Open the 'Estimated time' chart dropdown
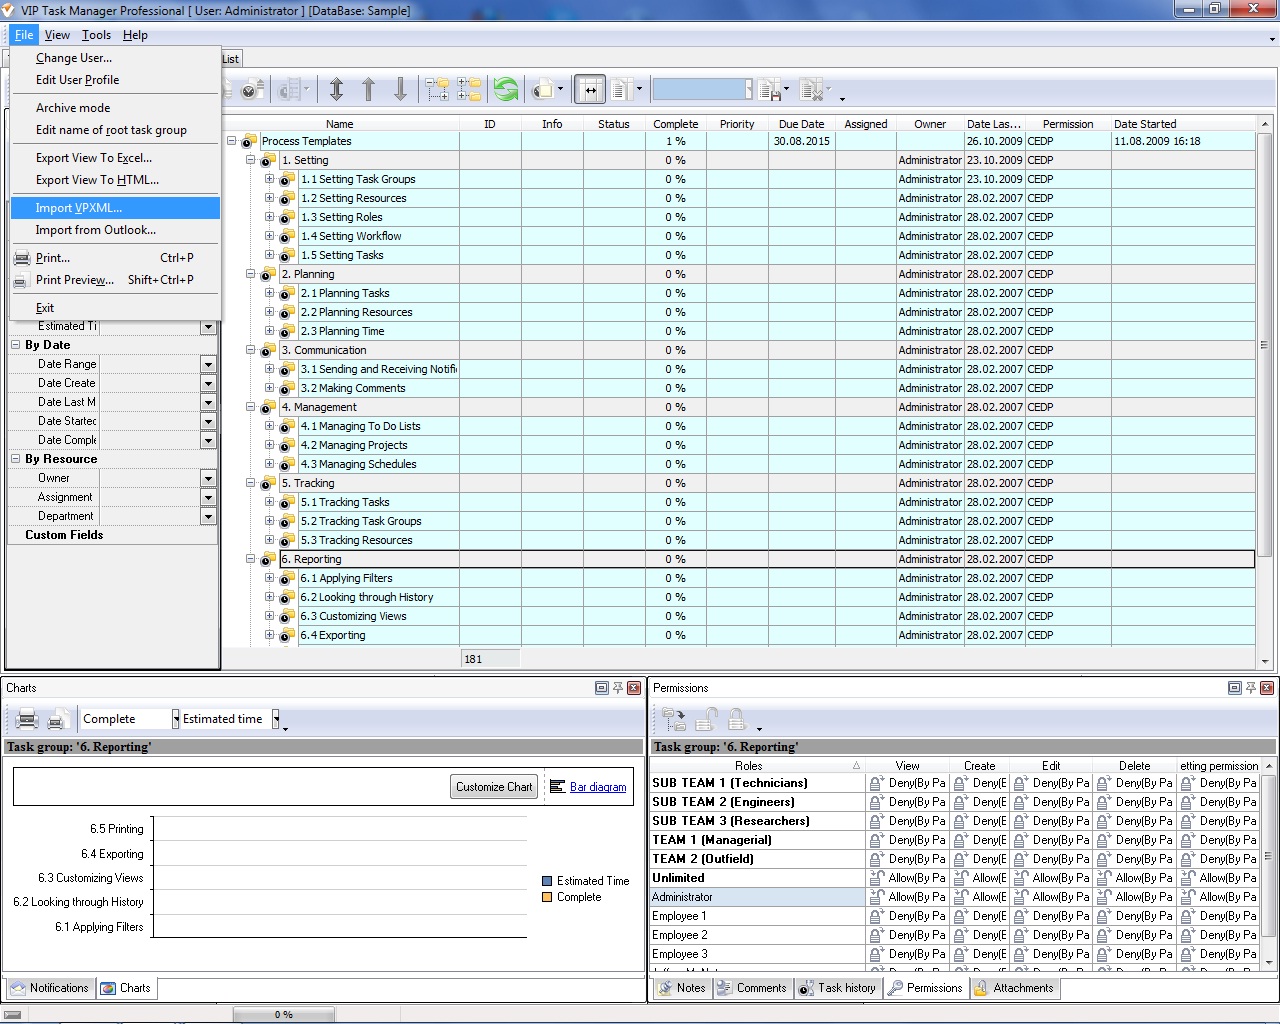This screenshot has height=1024, width=1280. pyautogui.click(x=277, y=718)
